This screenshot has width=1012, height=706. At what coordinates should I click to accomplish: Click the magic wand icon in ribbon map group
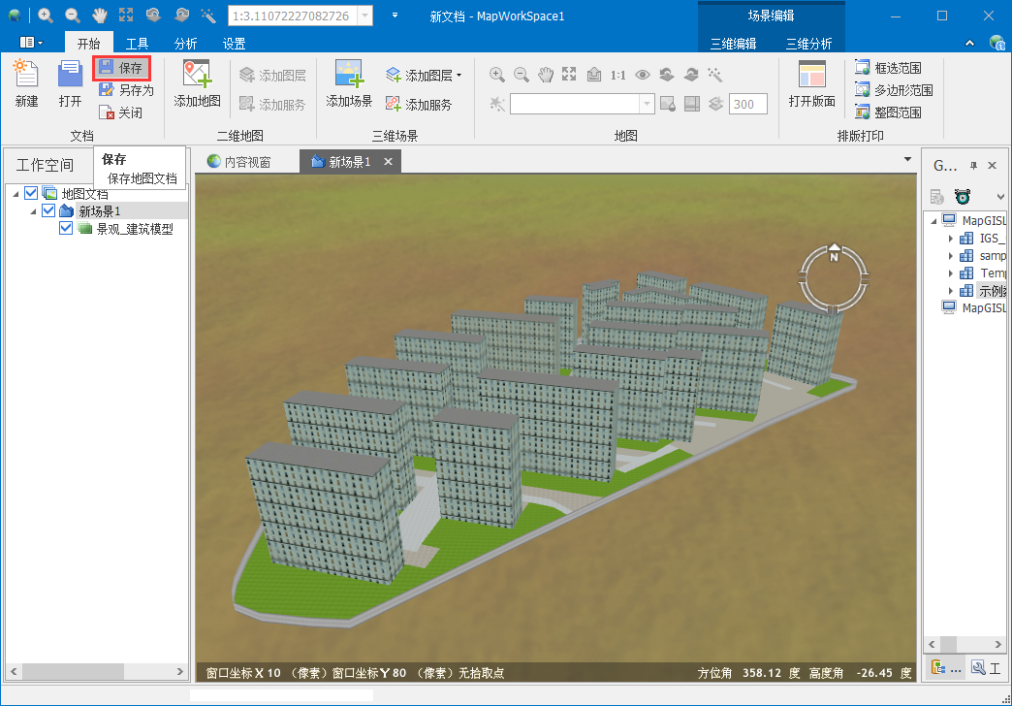click(715, 75)
